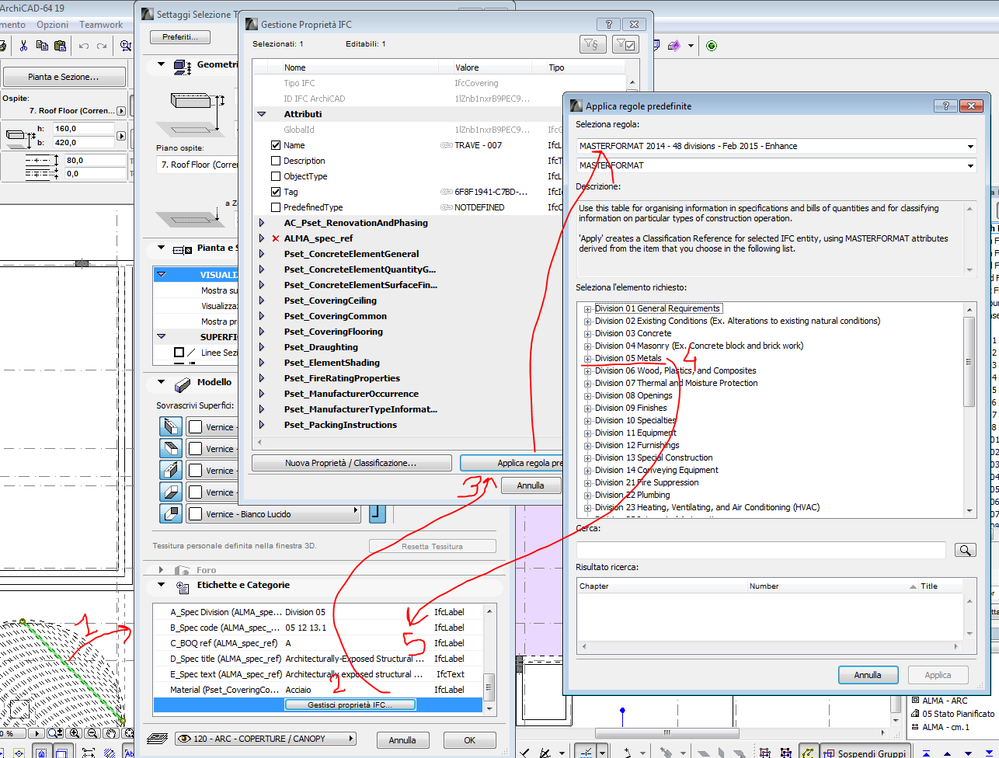Viewport: 999px width, 758px height.
Task: Select the fifth surface override icon beside Vernice - Bianco Lucido
Action: 171,513
